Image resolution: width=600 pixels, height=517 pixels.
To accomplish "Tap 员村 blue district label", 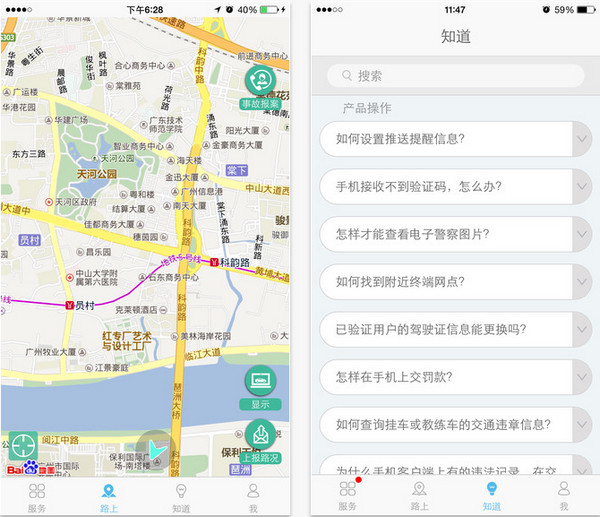I will pos(29,240).
